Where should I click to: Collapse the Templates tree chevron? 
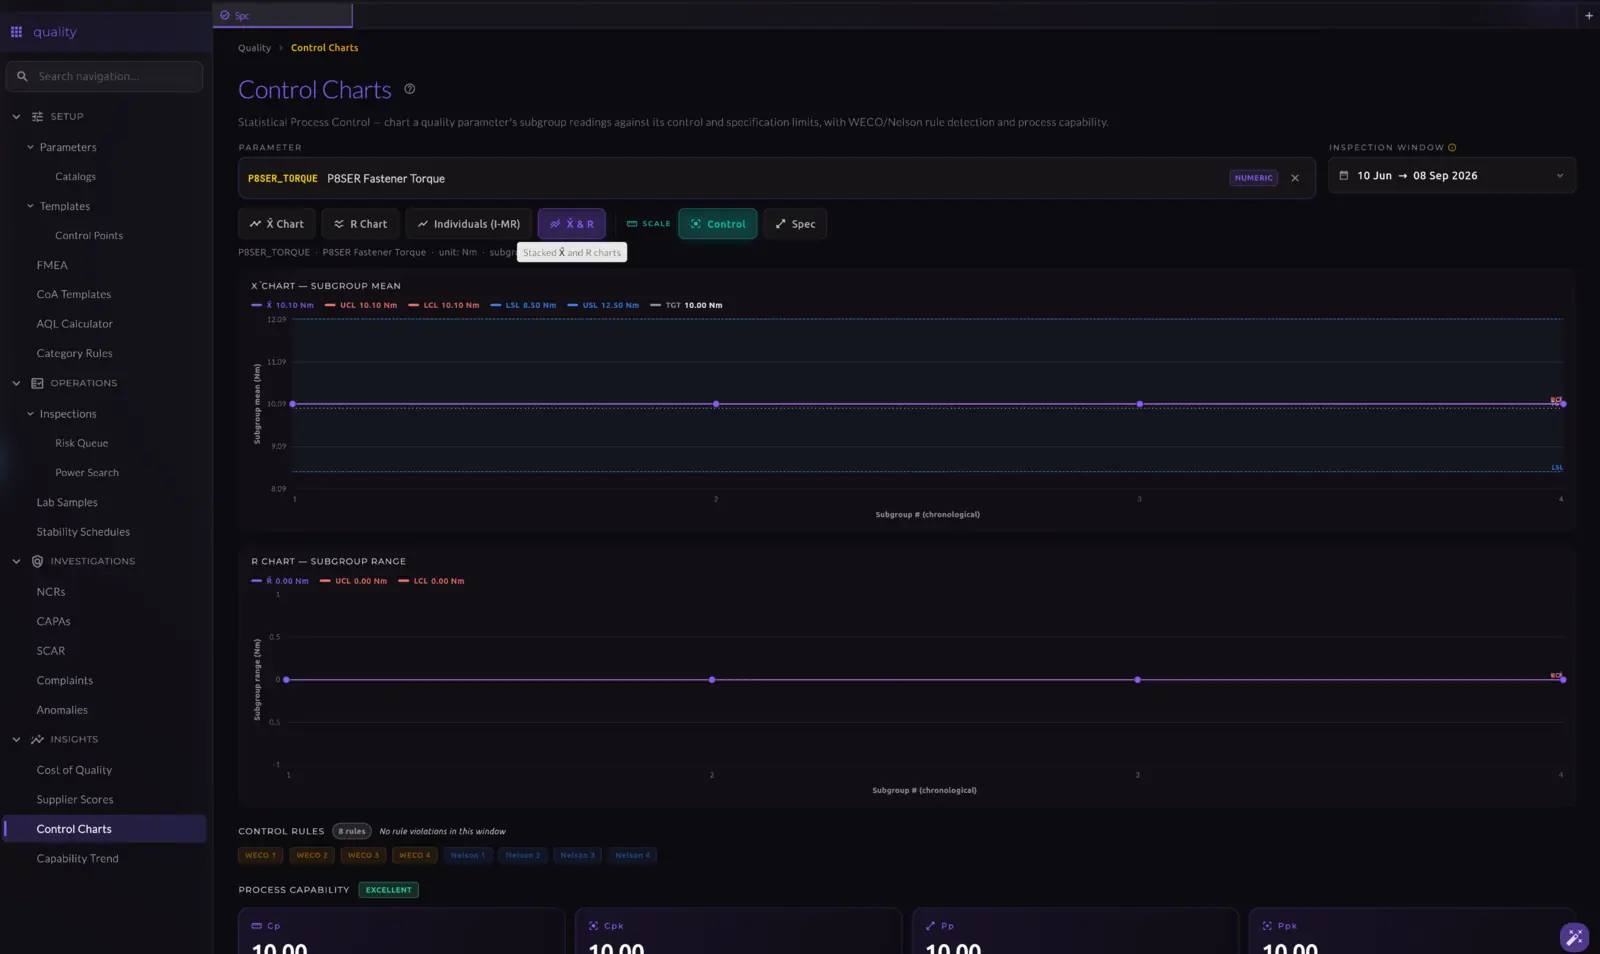click(30, 206)
